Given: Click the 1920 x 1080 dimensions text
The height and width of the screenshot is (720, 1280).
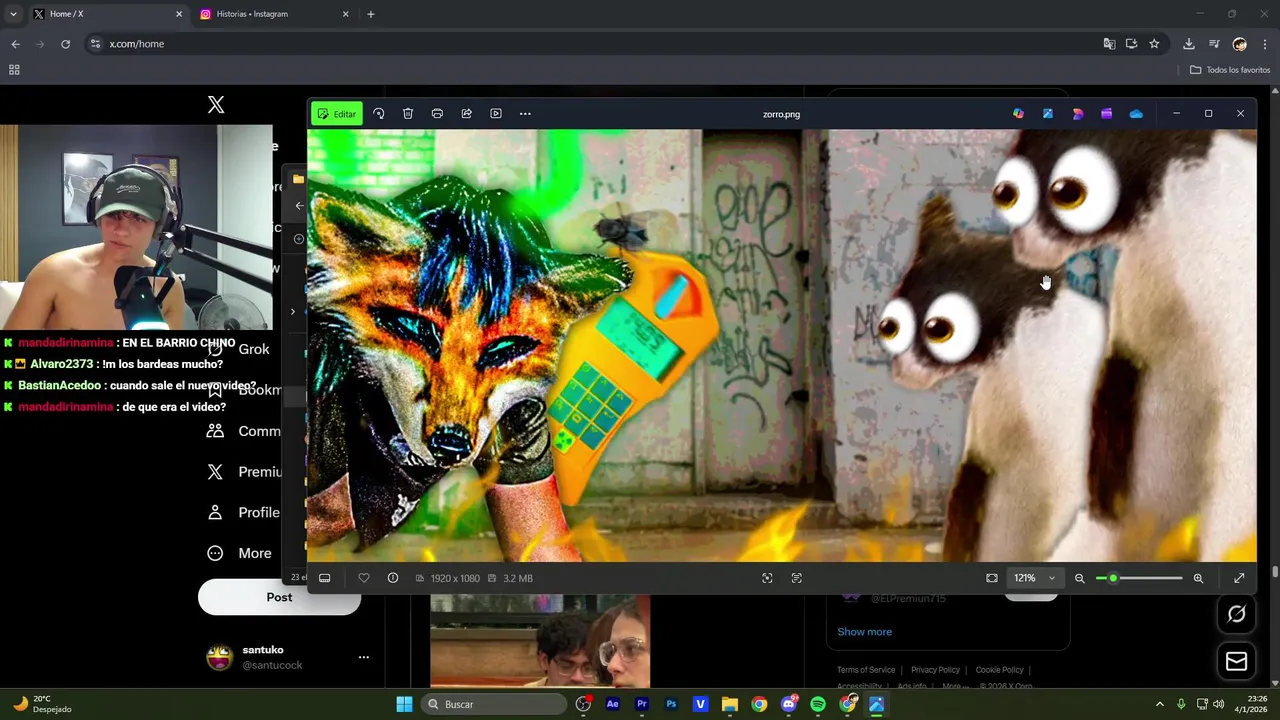Looking at the screenshot, I should click(455, 578).
